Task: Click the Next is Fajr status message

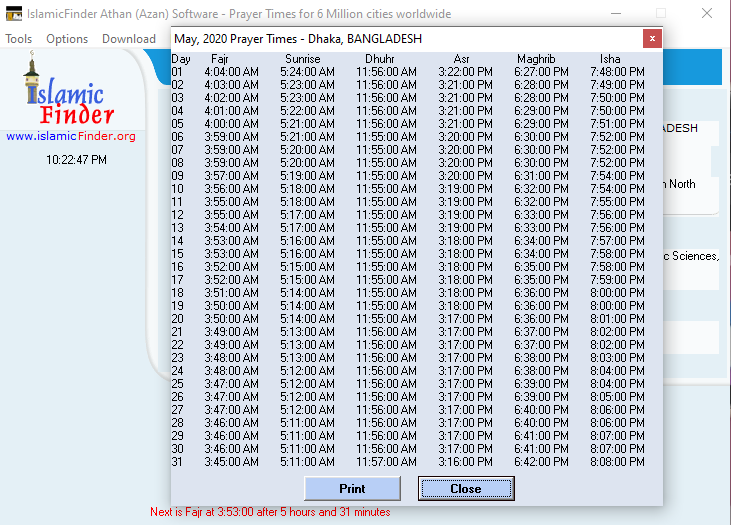Action: coord(270,512)
